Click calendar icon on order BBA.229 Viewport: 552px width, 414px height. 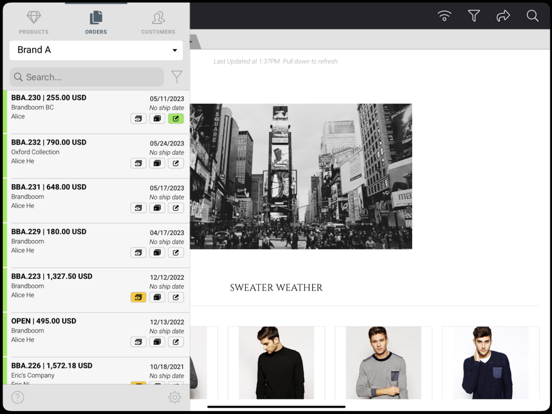pos(138,253)
